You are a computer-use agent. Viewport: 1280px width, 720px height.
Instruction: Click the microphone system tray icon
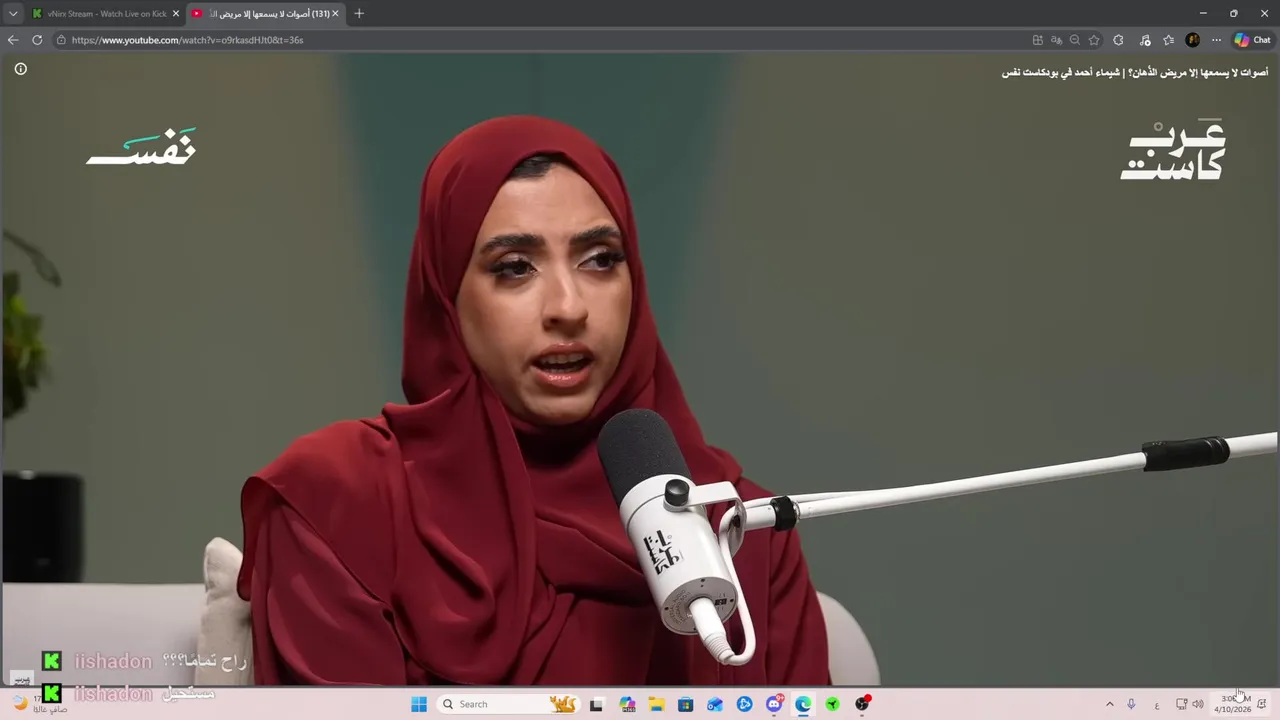click(x=1131, y=704)
